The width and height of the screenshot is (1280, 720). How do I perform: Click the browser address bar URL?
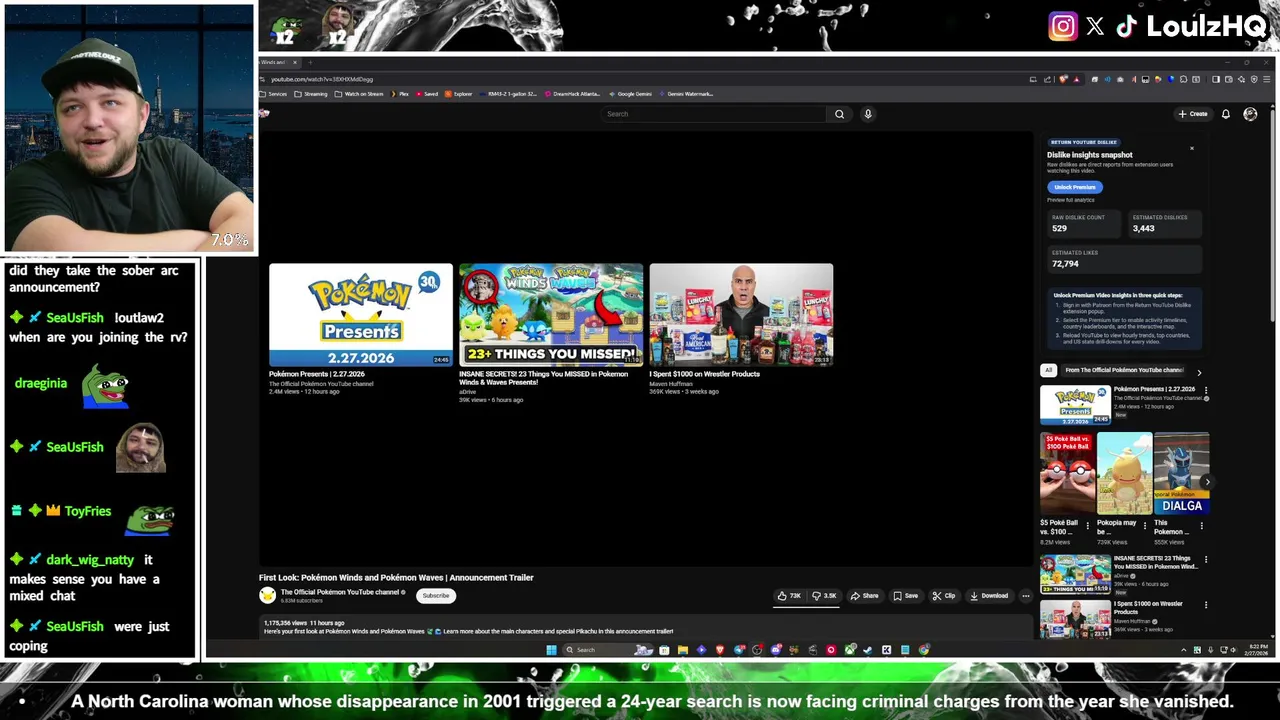pyautogui.click(x=322, y=79)
